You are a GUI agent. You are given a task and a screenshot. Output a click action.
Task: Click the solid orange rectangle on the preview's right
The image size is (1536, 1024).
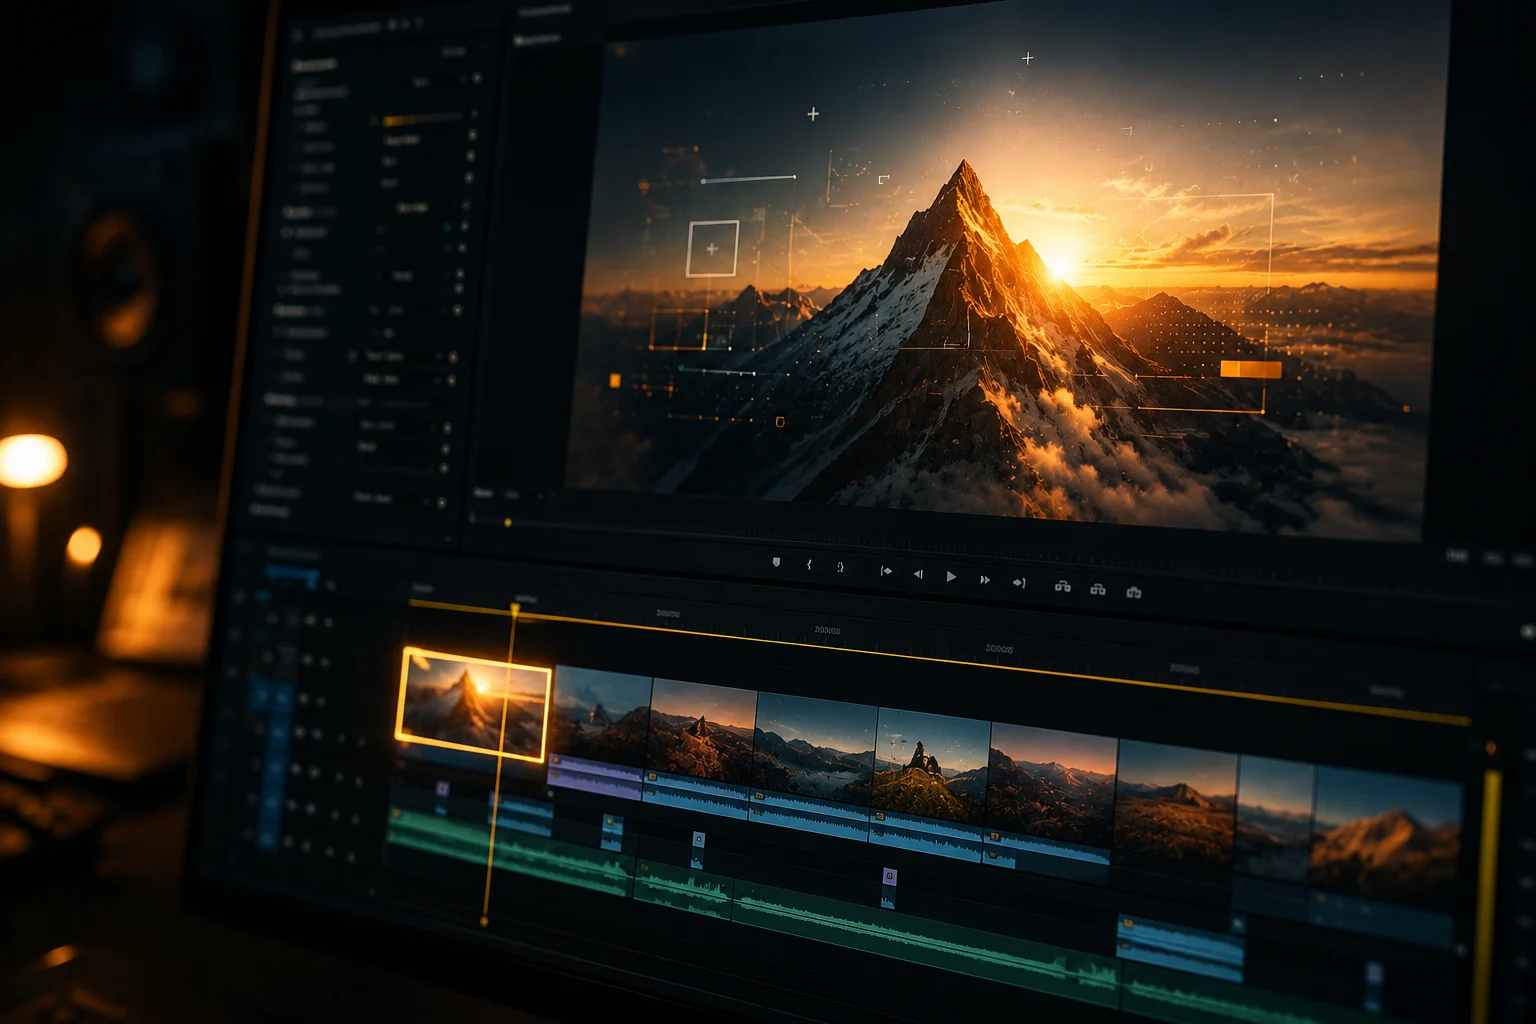1251,369
